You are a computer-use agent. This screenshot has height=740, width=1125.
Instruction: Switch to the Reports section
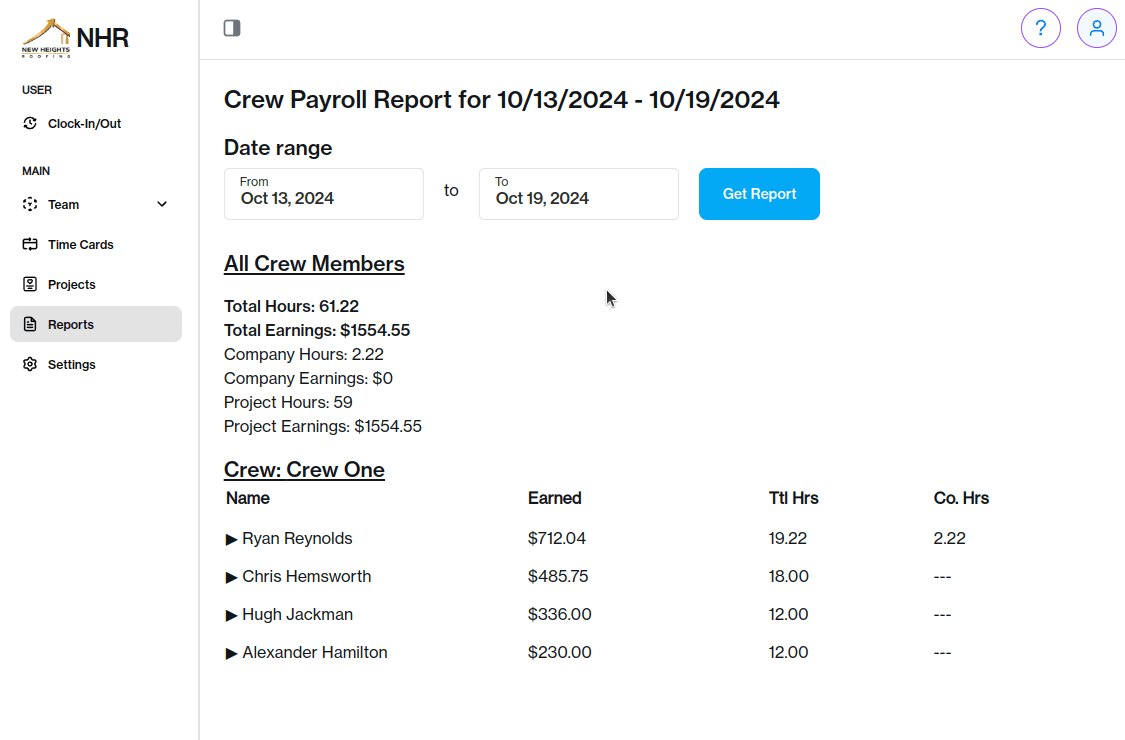pos(71,324)
